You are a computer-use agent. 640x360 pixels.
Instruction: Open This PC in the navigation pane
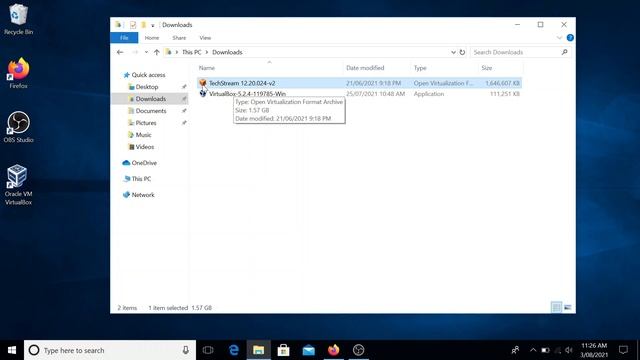tap(141, 178)
